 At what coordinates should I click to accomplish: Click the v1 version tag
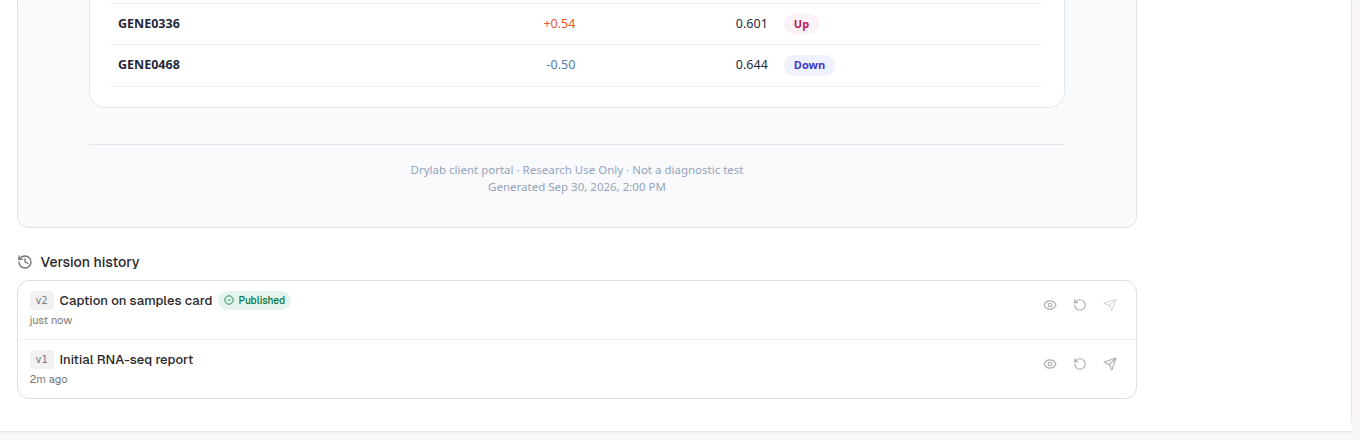tap(41, 359)
